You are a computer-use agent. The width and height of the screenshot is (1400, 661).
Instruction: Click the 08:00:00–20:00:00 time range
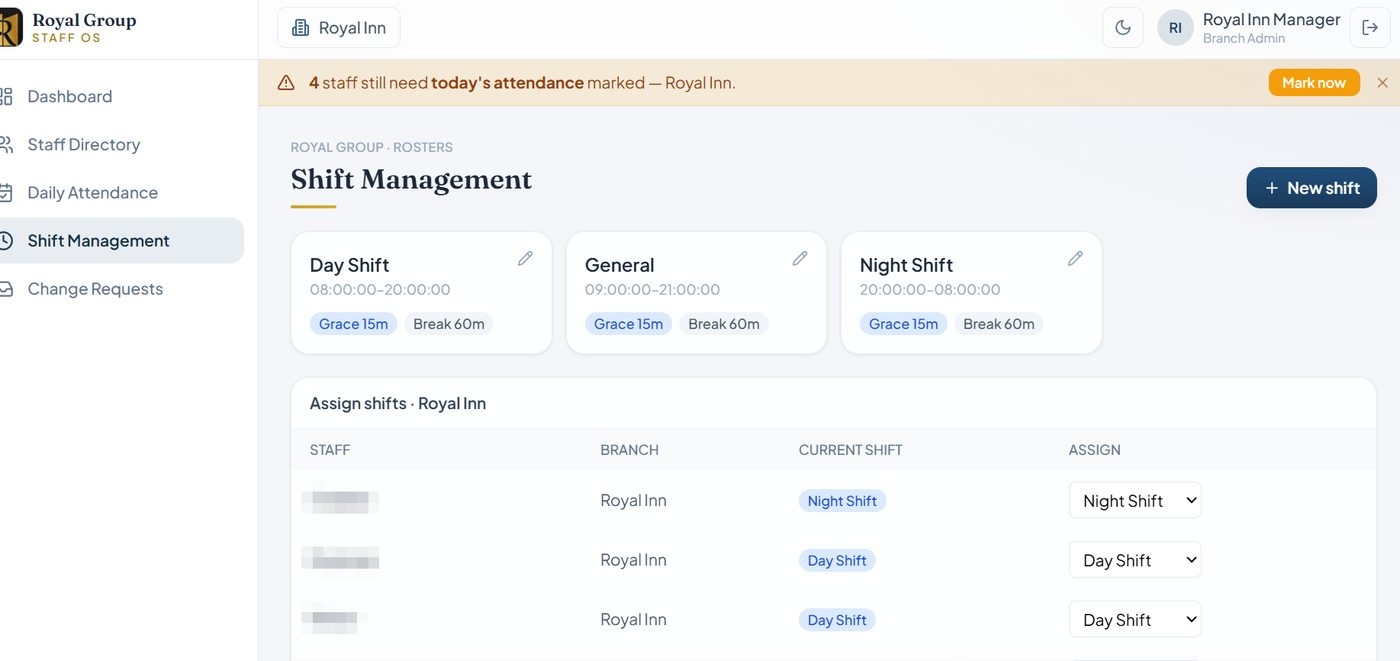(x=380, y=290)
